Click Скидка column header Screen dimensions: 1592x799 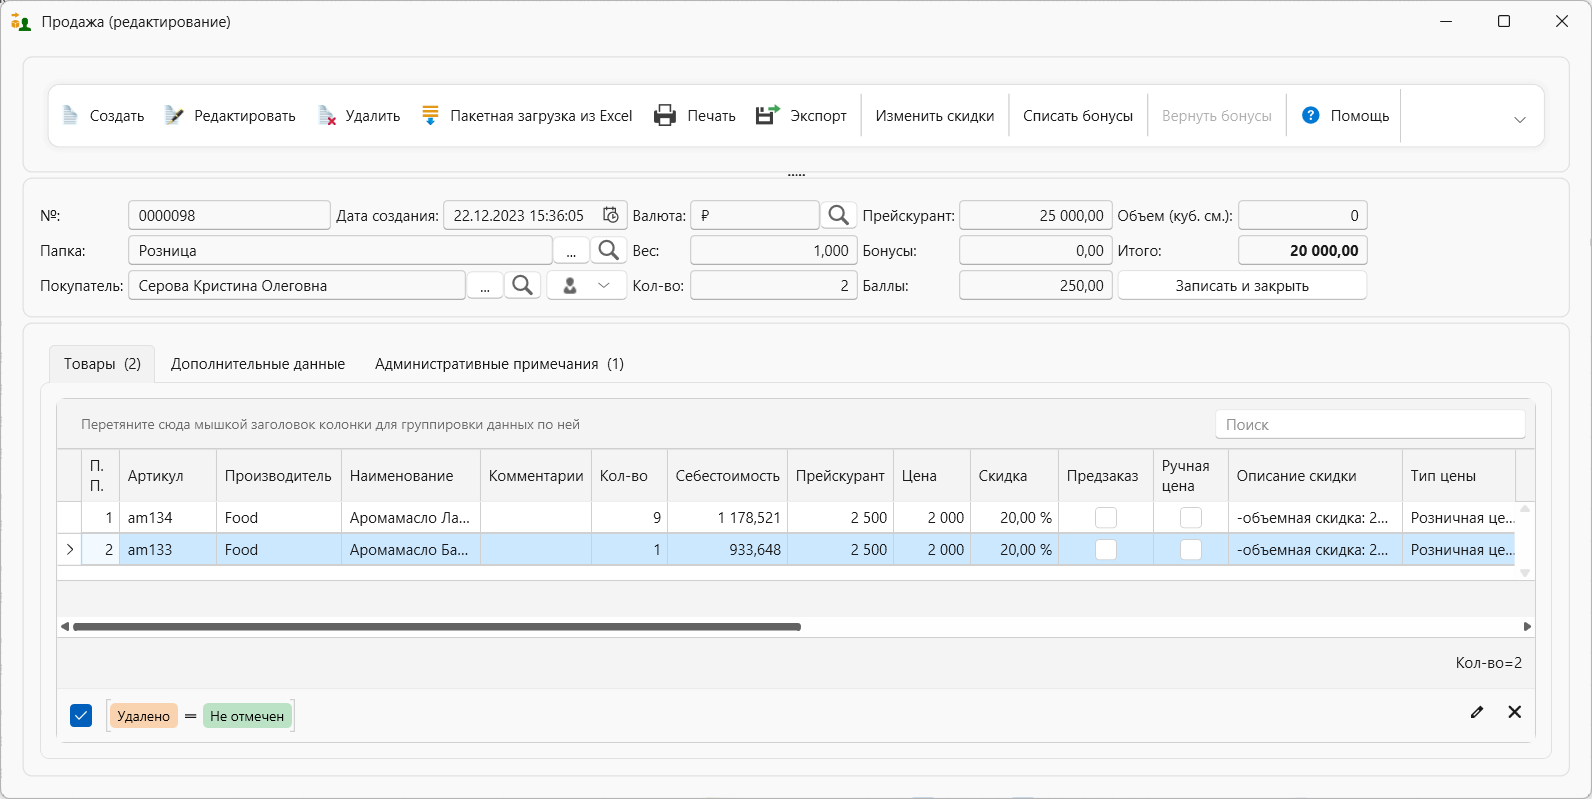(x=1014, y=476)
